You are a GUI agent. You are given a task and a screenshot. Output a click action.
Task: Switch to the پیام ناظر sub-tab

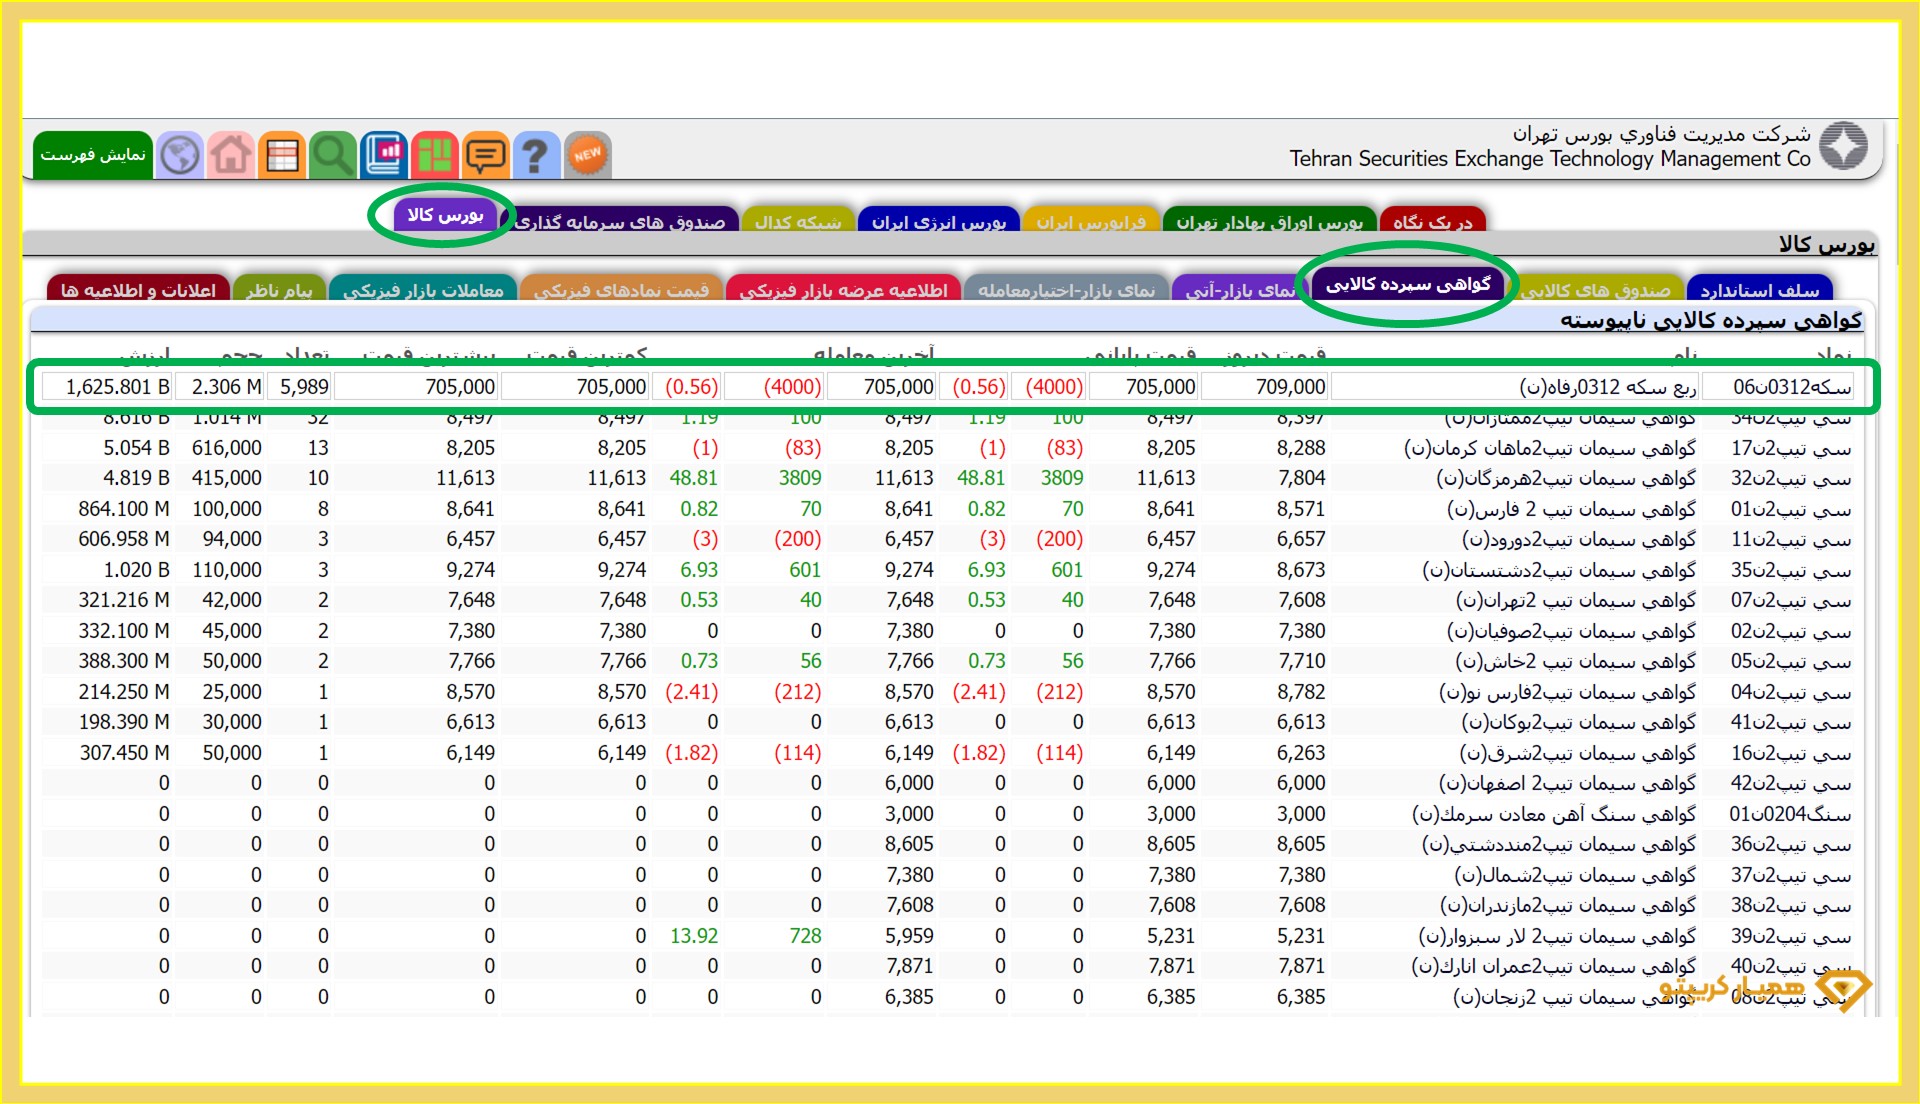click(279, 290)
